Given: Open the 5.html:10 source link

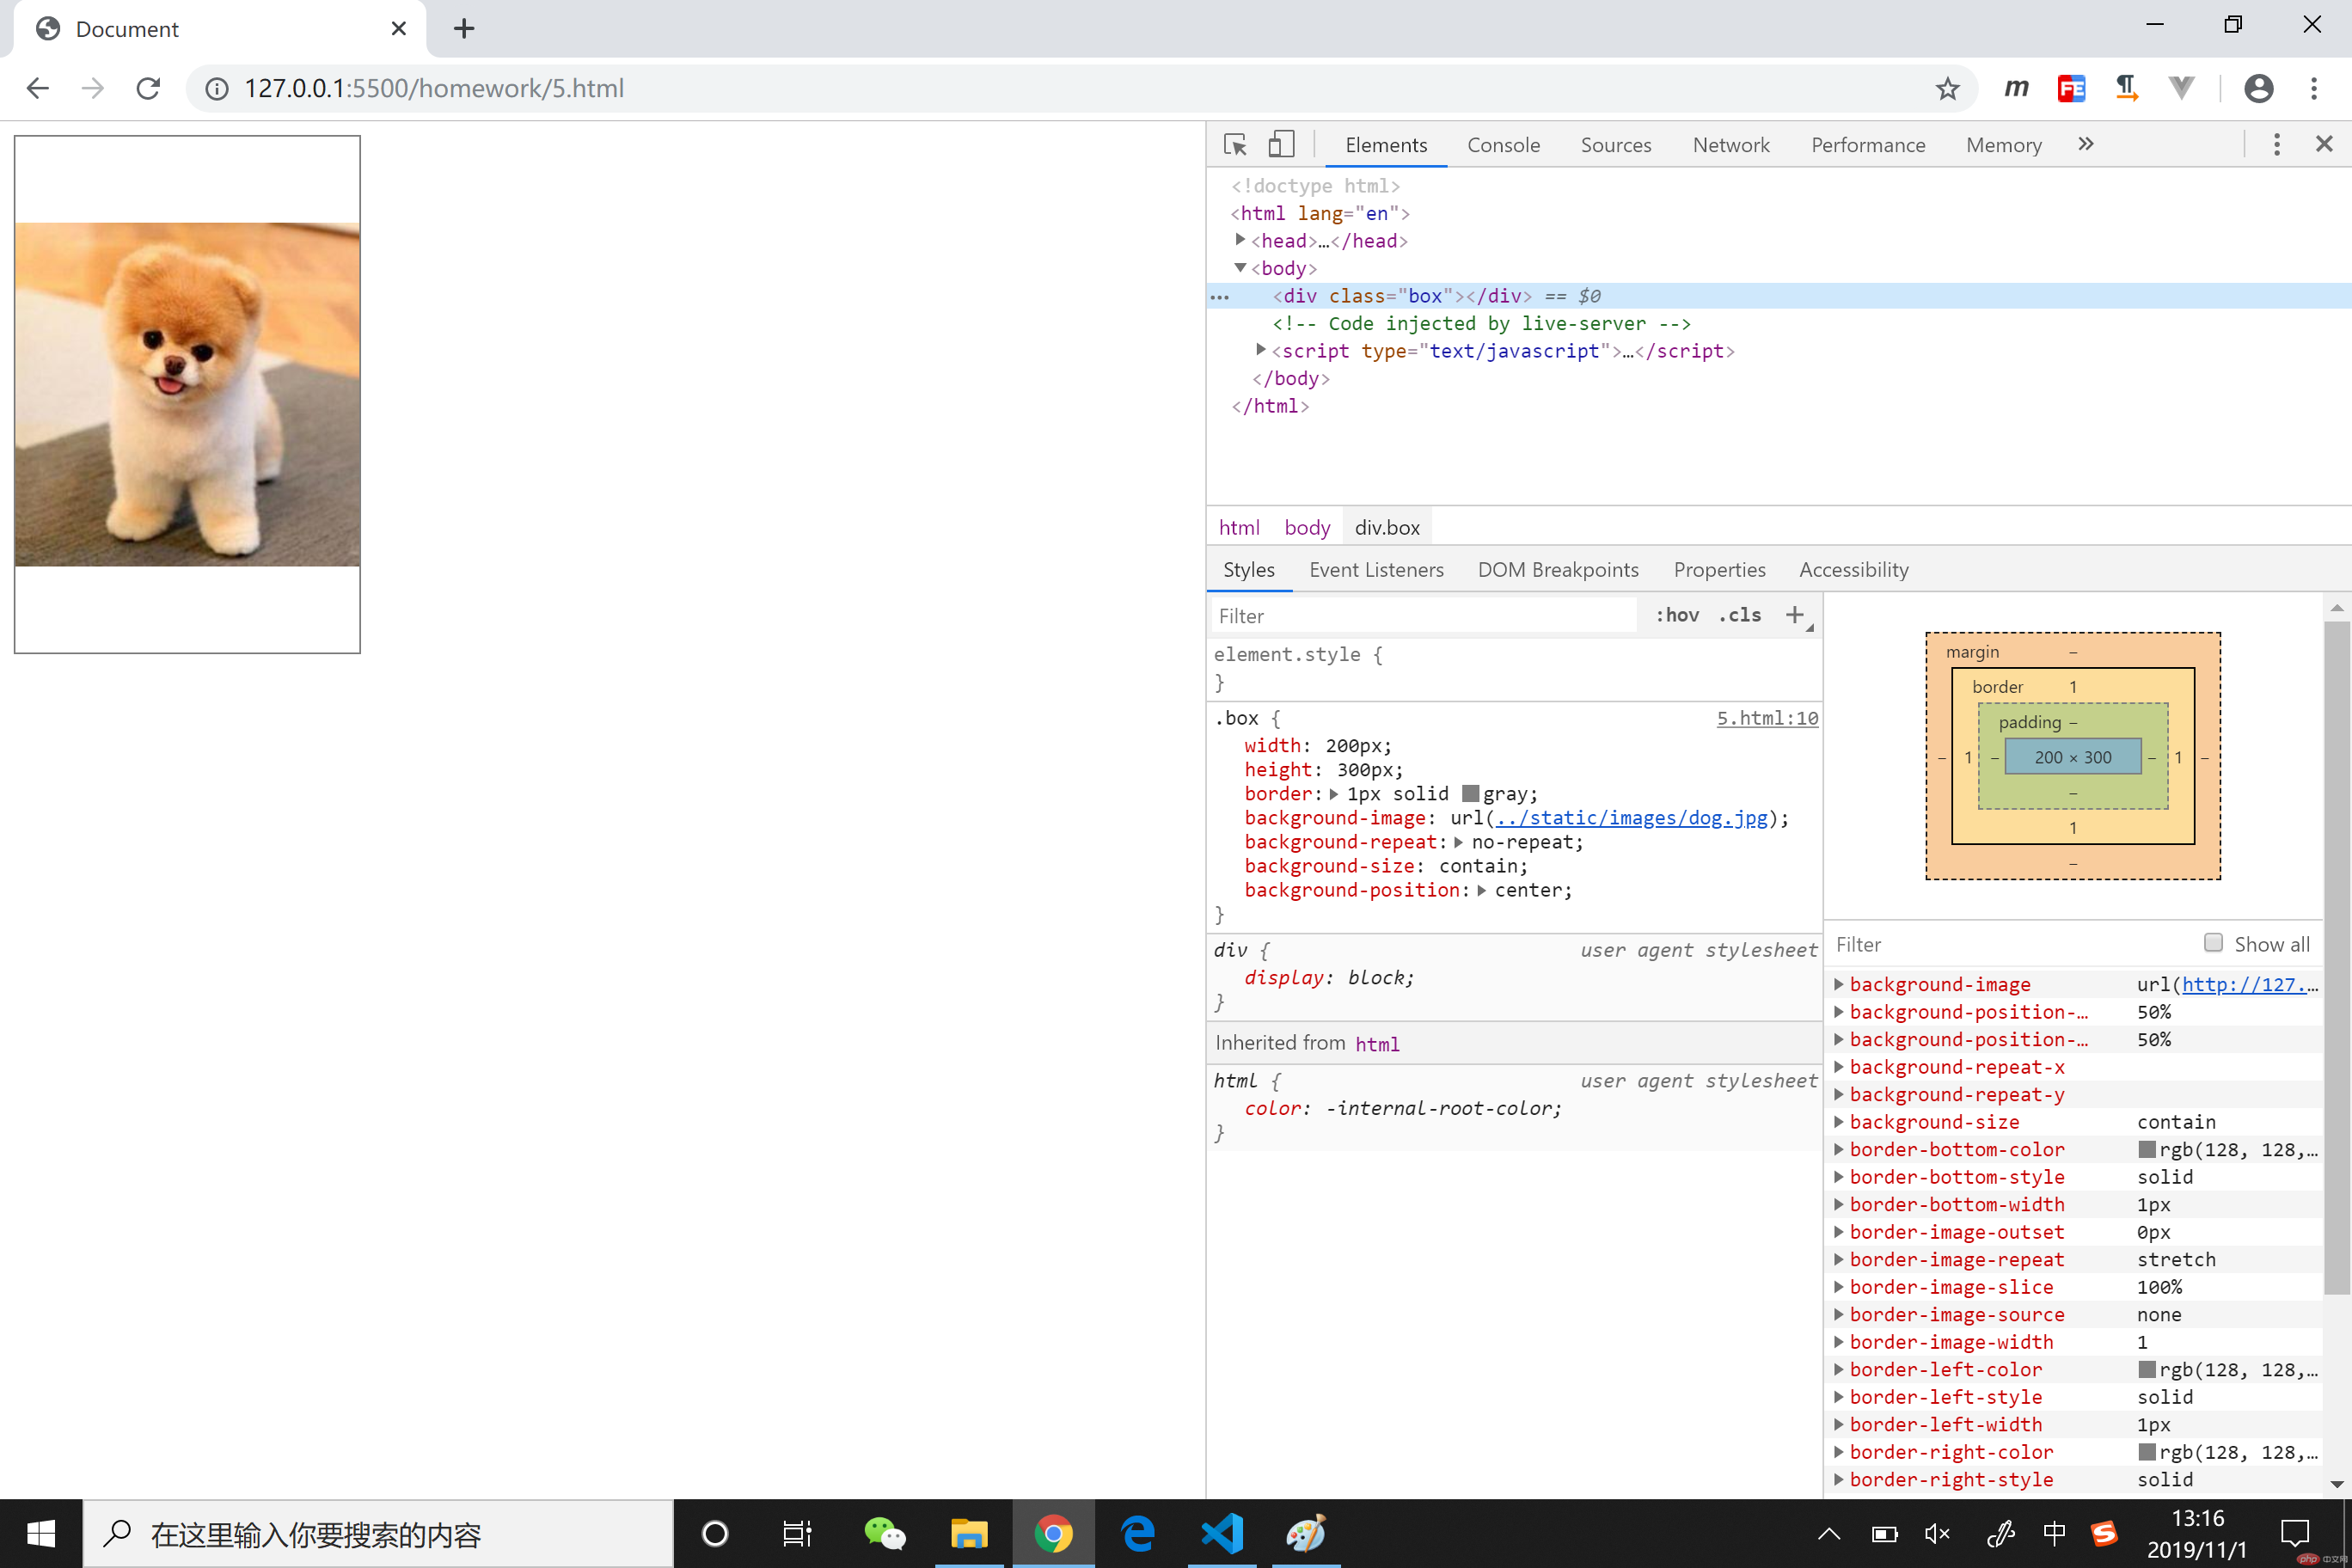Looking at the screenshot, I should (x=1767, y=718).
